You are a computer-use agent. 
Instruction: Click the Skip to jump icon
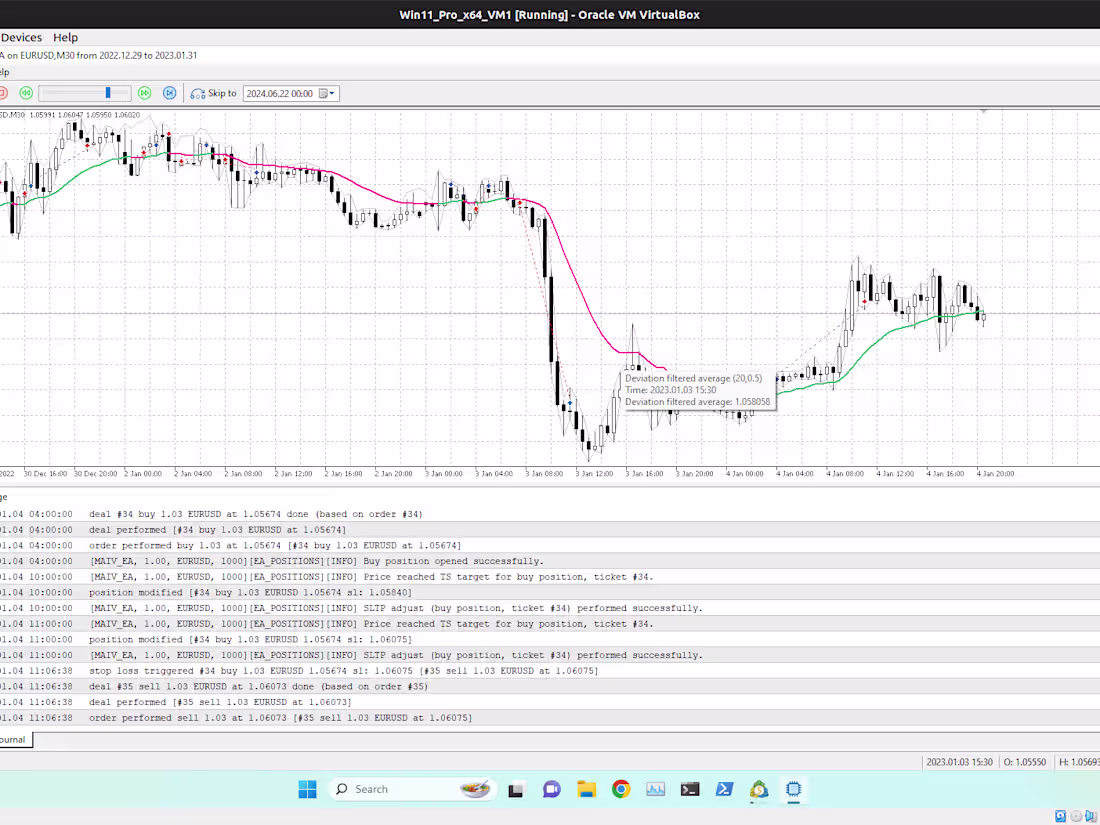tap(196, 92)
